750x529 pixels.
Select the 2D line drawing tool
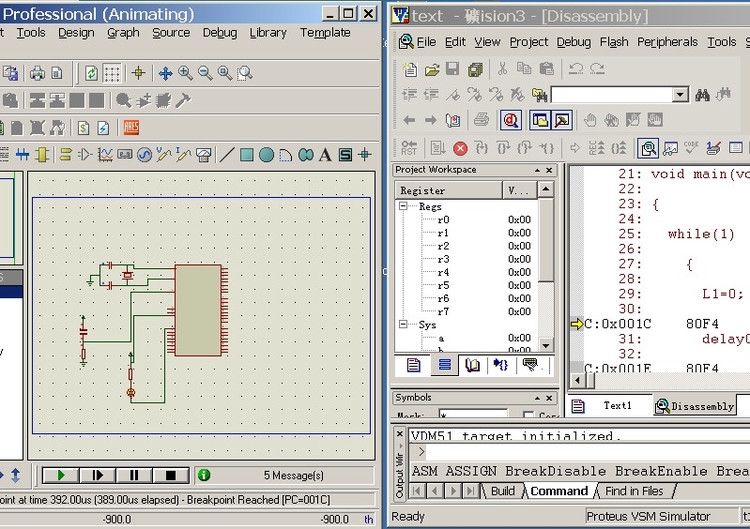click(227, 155)
